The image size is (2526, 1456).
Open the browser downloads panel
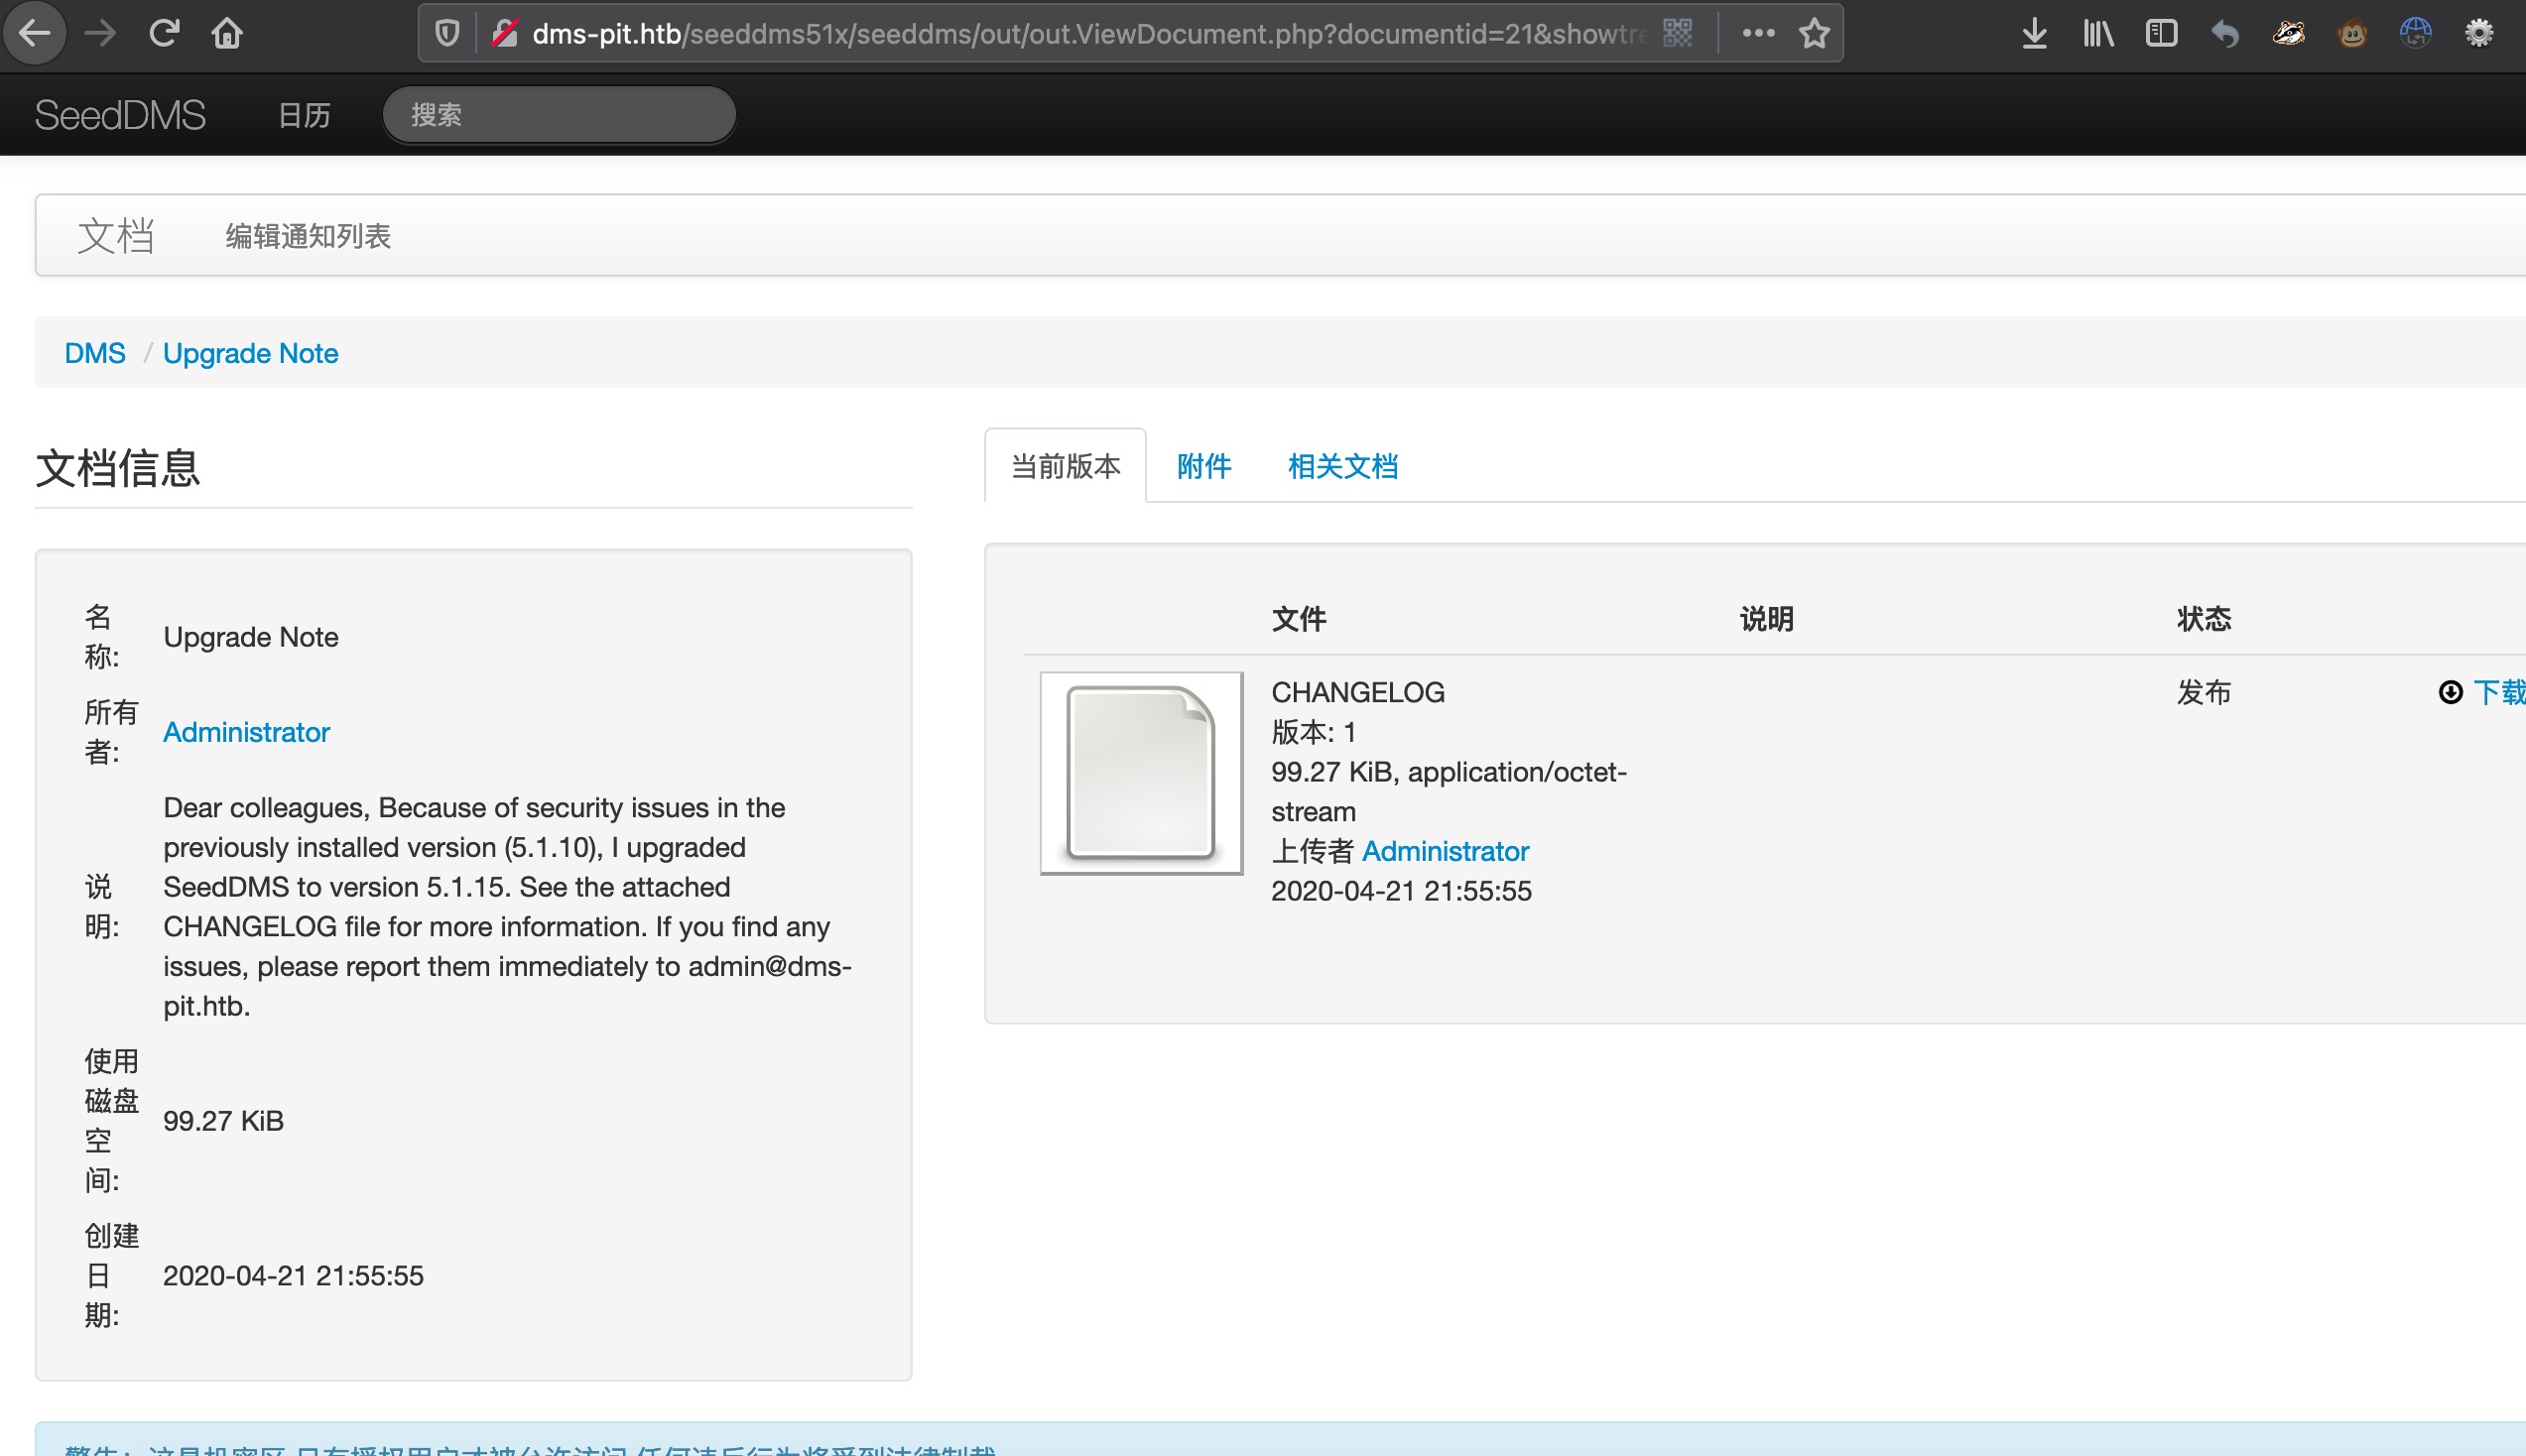[2033, 33]
